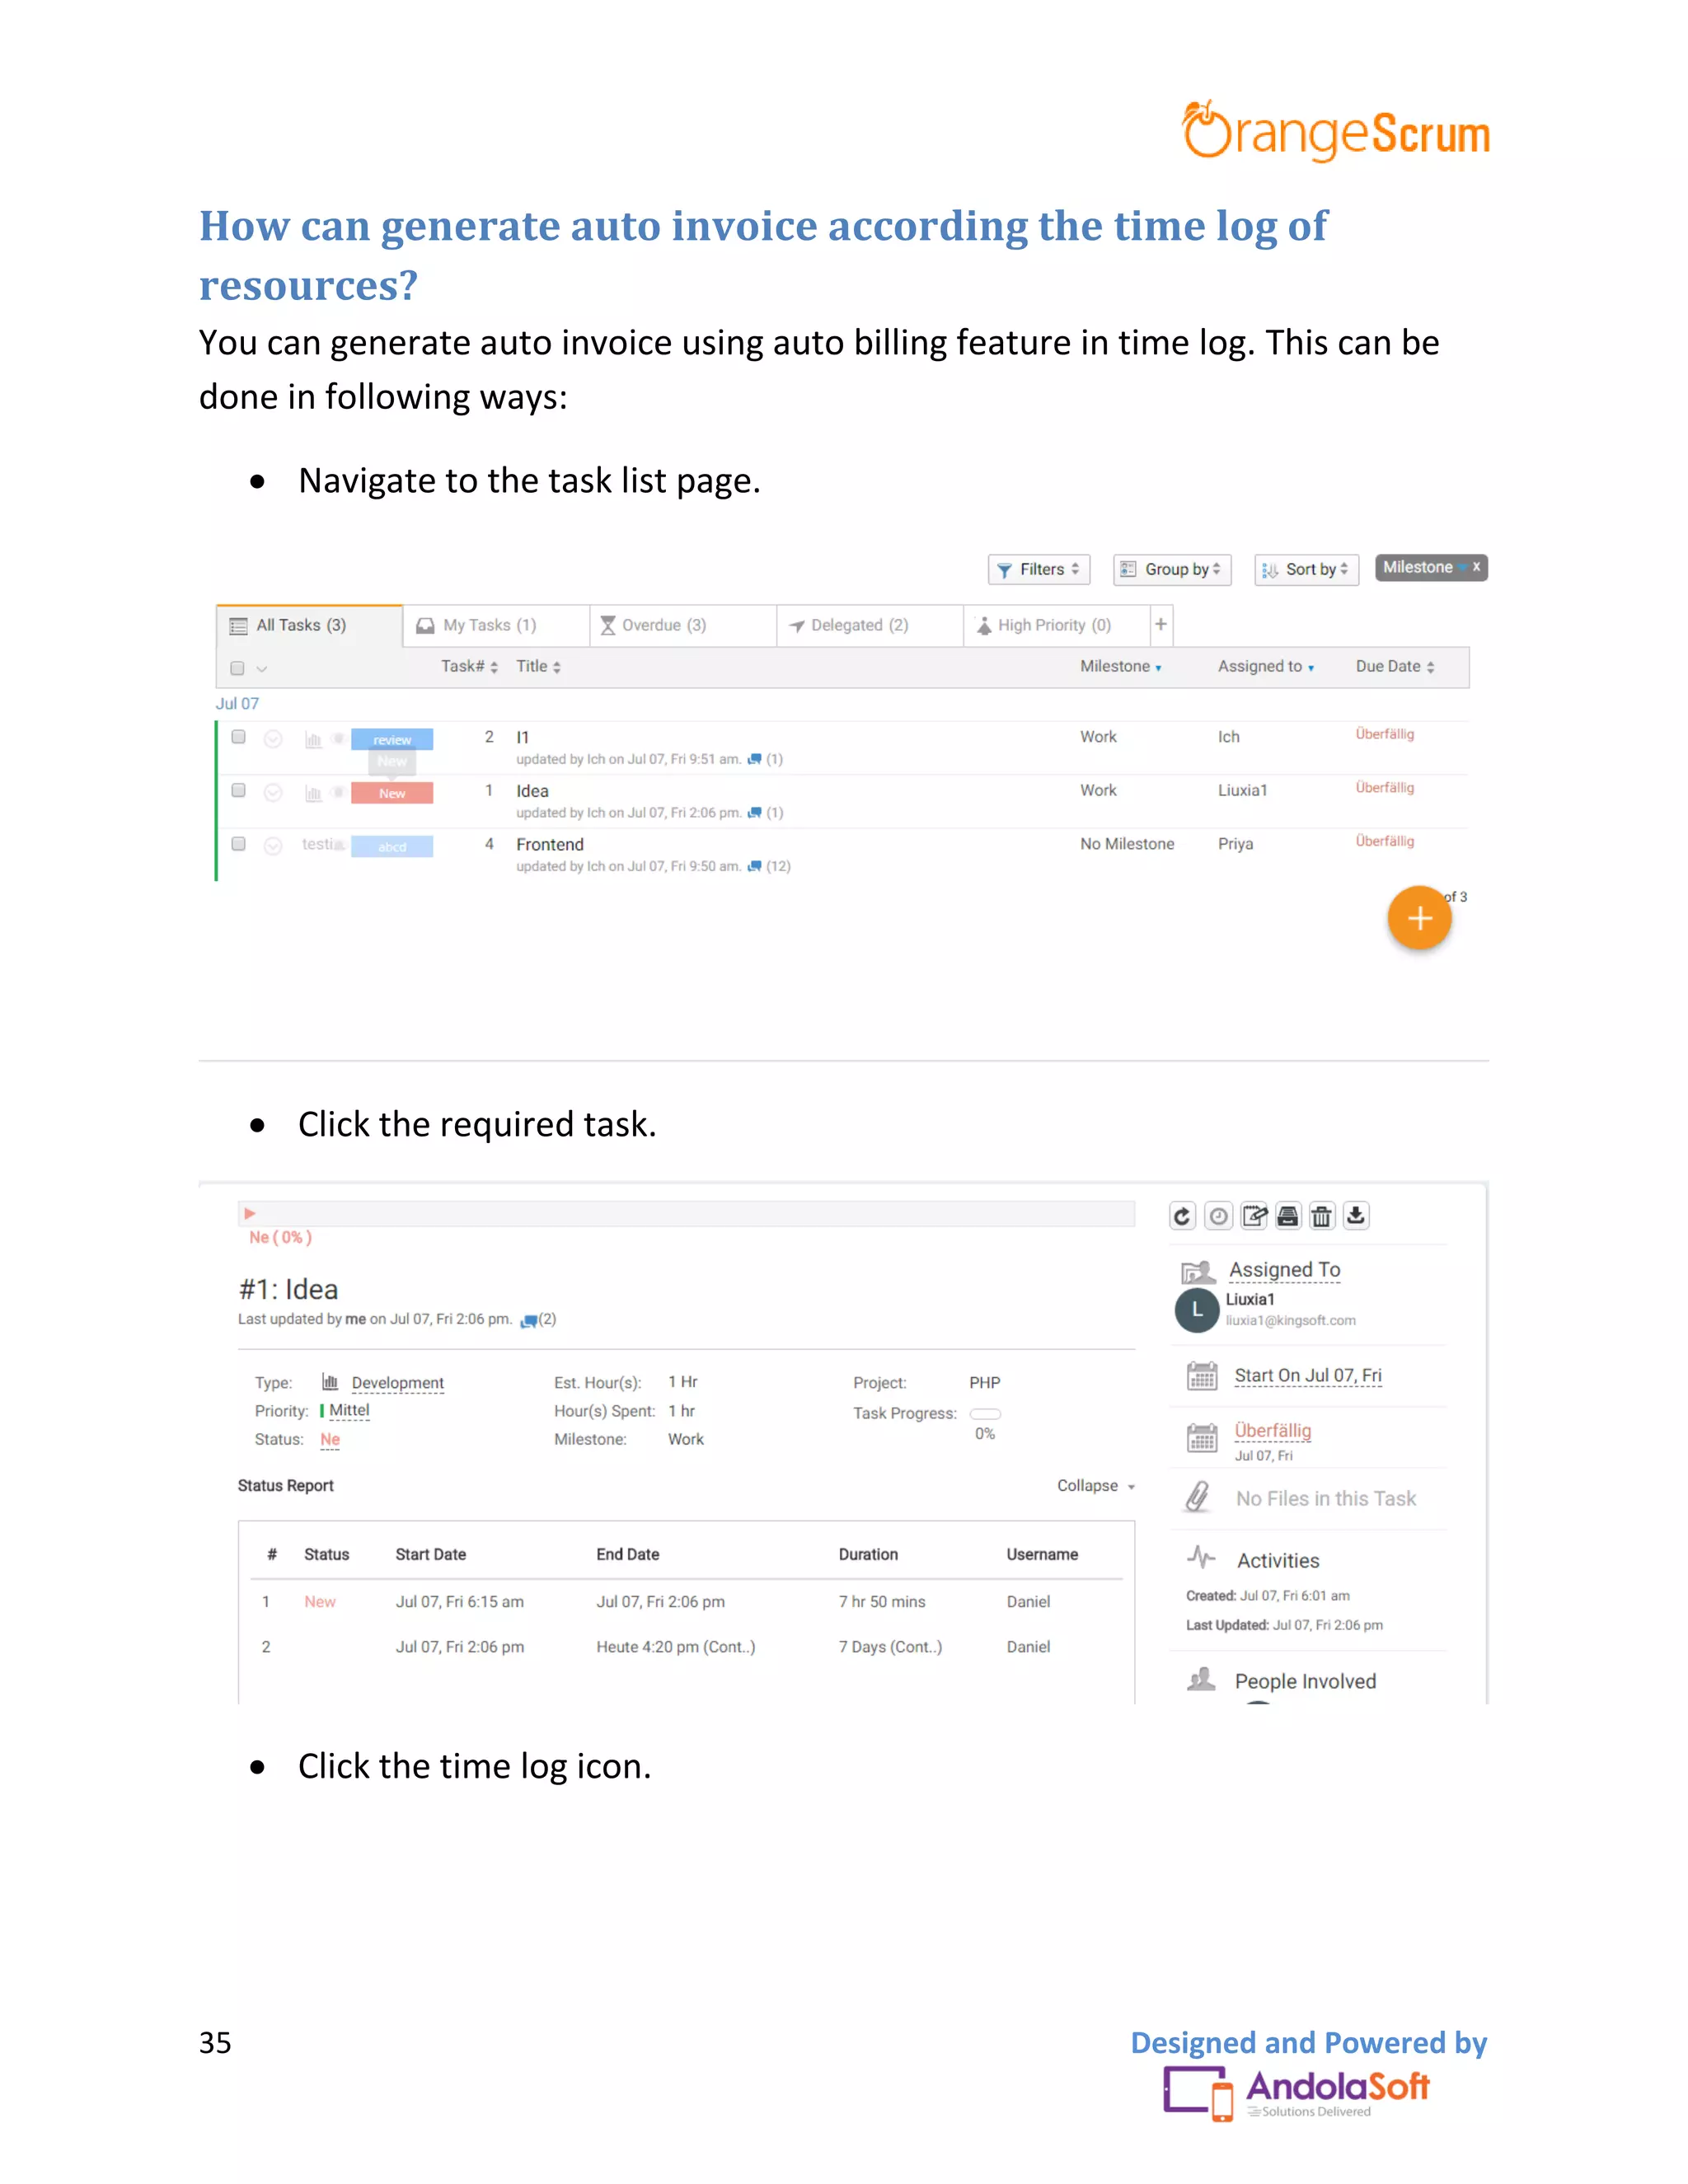
Task: Click comment icon on Idea task row
Action: pyautogui.click(x=755, y=813)
